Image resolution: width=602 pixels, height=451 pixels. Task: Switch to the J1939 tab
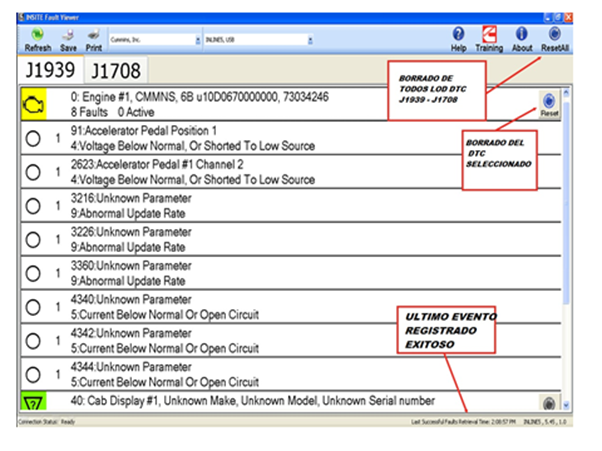pyautogui.click(x=49, y=70)
